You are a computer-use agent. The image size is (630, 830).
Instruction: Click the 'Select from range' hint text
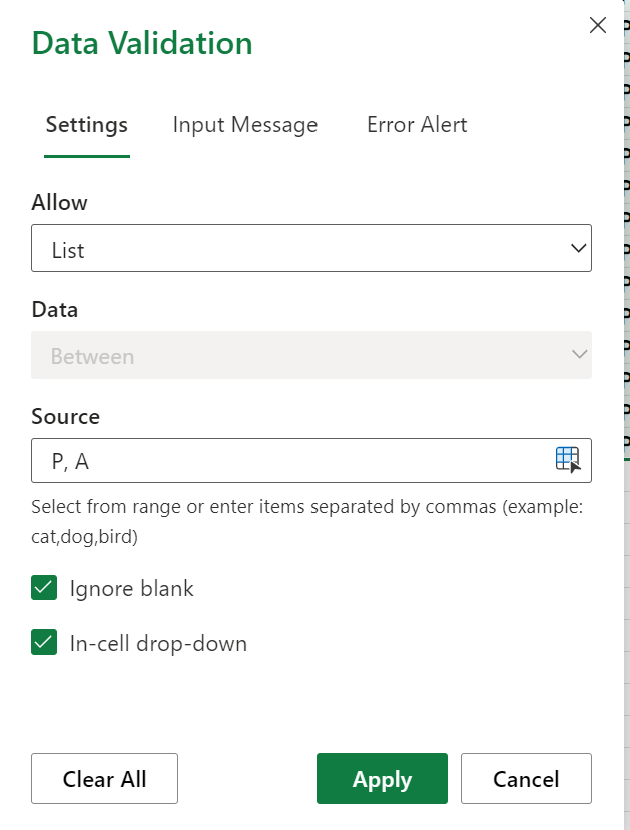307,521
